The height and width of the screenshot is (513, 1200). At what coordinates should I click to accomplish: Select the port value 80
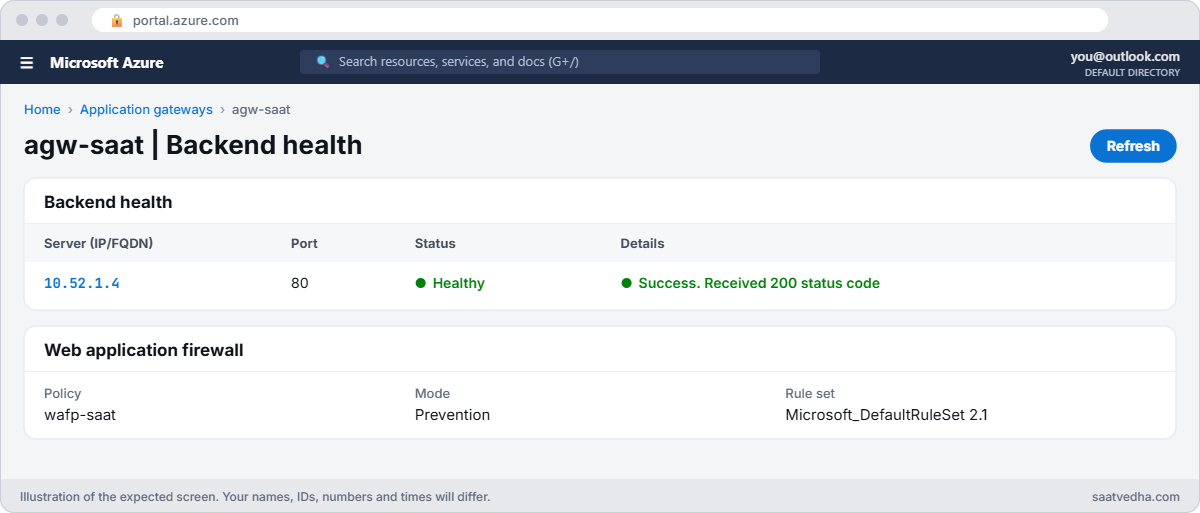300,283
